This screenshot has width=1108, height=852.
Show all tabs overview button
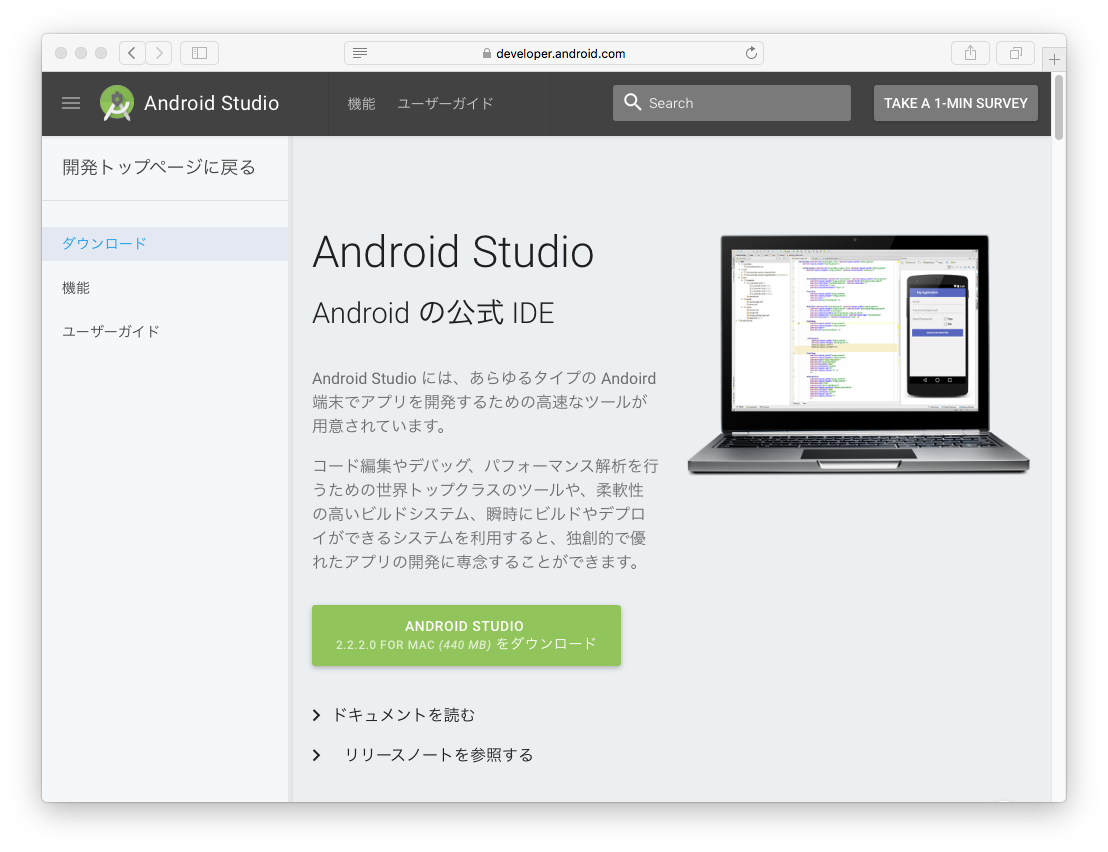coord(1015,53)
